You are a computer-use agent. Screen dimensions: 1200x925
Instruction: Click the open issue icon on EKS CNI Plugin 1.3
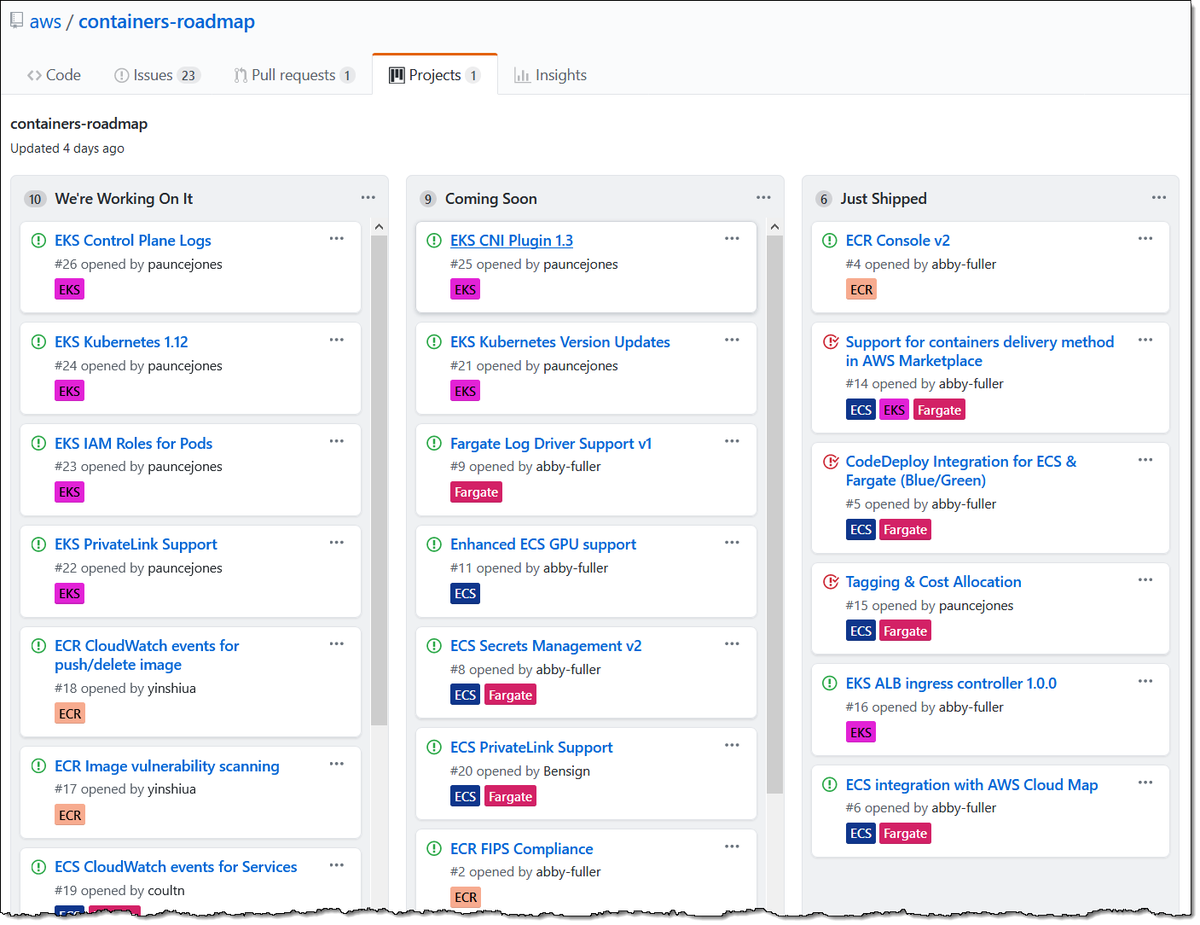pos(434,240)
